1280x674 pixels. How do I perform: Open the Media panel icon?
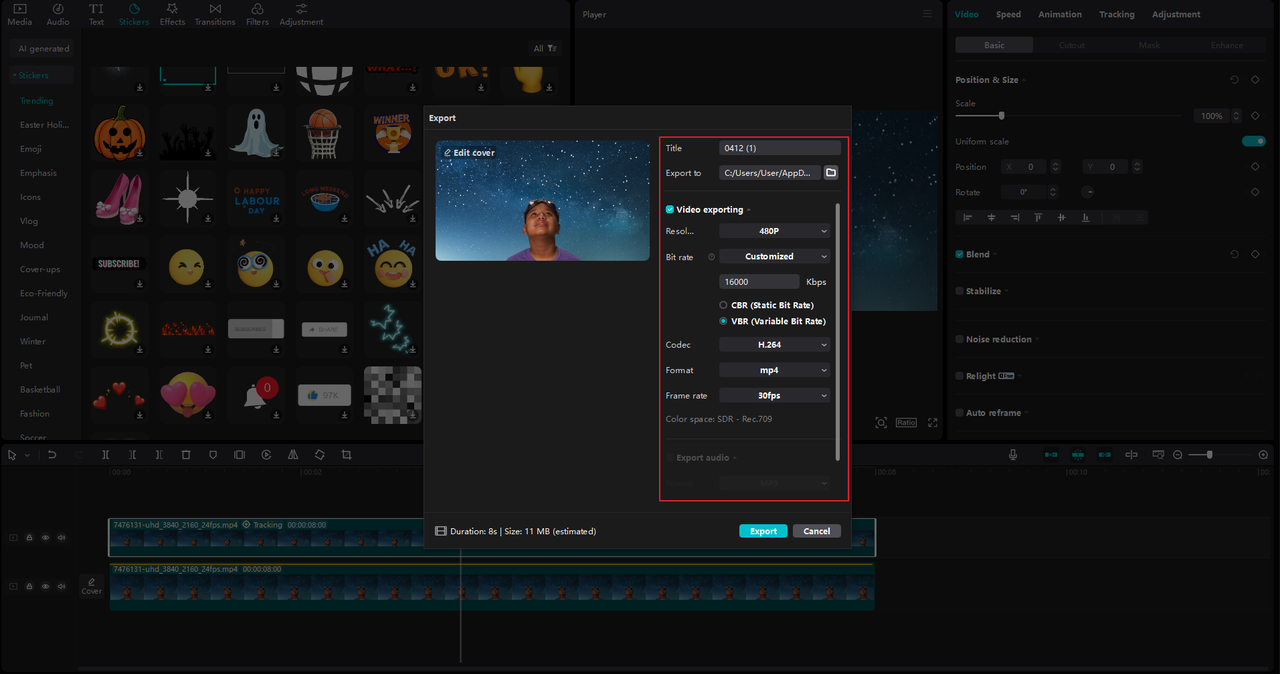tap(19, 14)
